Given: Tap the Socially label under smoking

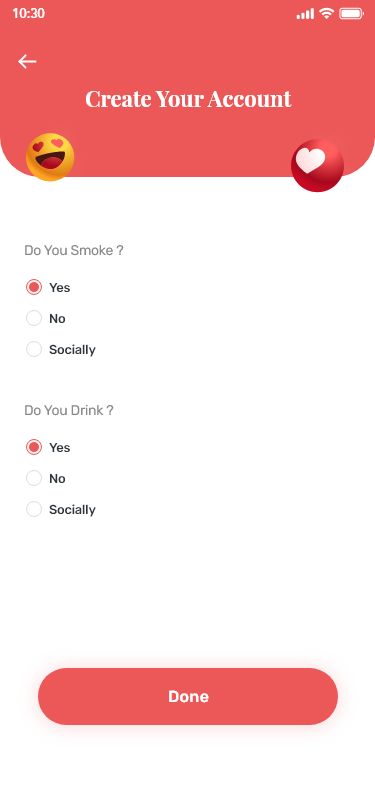Looking at the screenshot, I should click(73, 350).
